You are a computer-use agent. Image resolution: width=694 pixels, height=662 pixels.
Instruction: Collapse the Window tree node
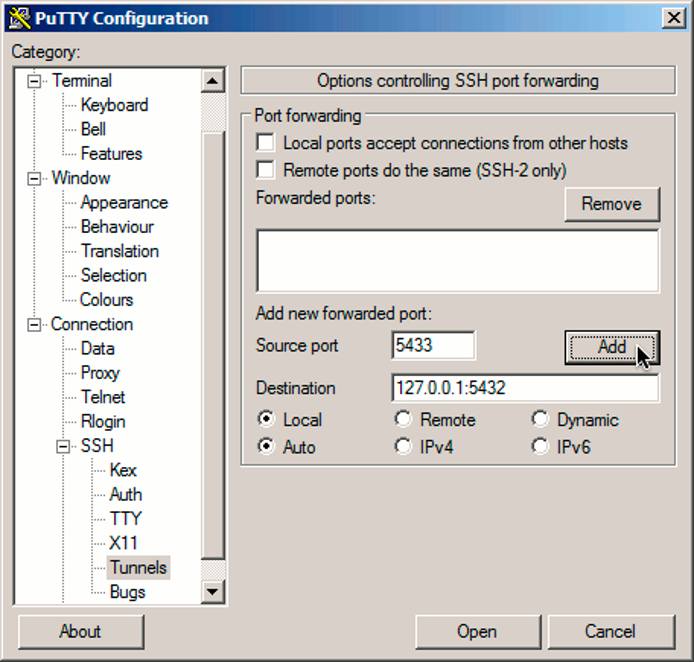pyautogui.click(x=34, y=178)
